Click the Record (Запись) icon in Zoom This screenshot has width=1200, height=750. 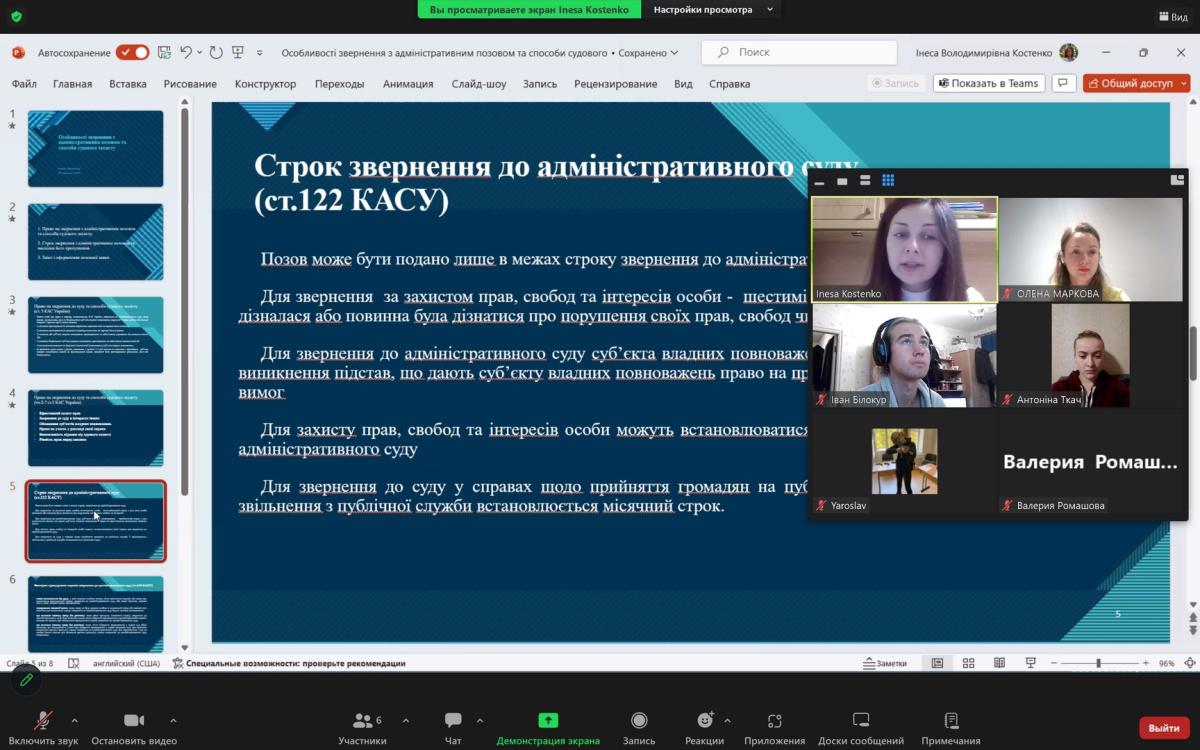click(639, 721)
